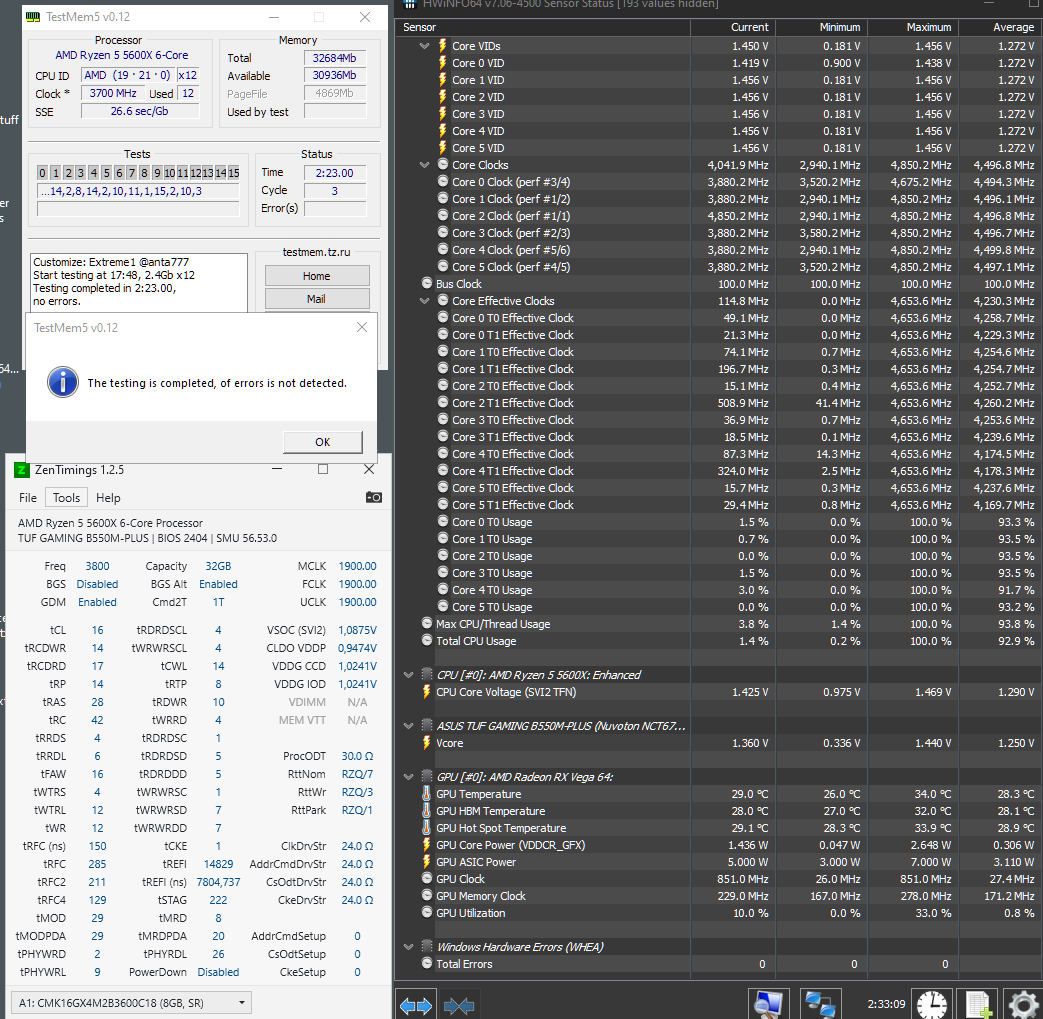Click GPU Core Power lightning icon
This screenshot has height=1019, width=1043.
[x=426, y=844]
